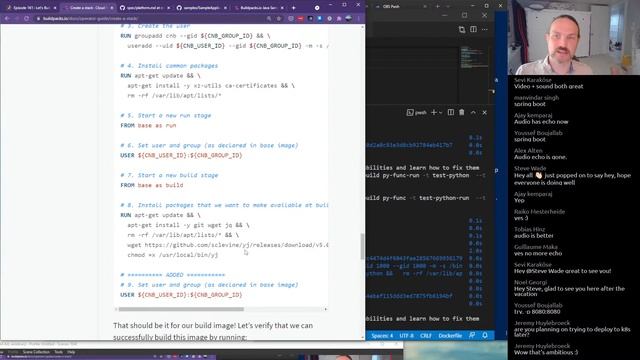
Task: Click the '# 4. Install common packages' comment
Action: [169, 66]
